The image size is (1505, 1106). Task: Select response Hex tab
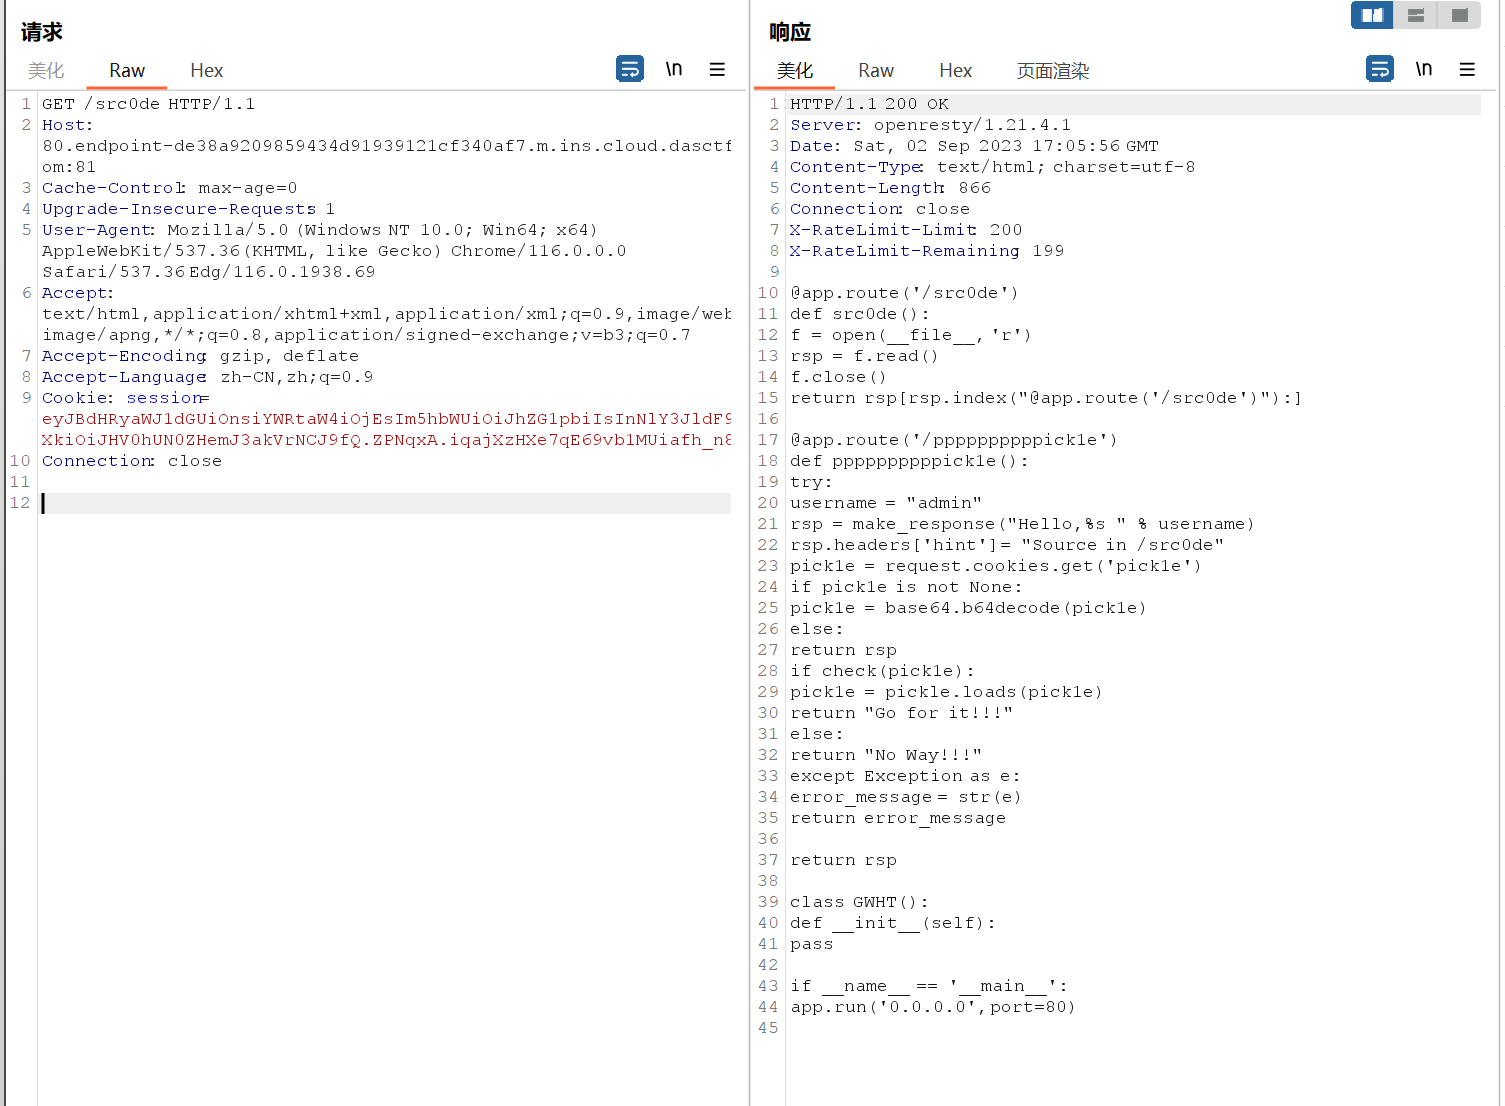(x=955, y=70)
